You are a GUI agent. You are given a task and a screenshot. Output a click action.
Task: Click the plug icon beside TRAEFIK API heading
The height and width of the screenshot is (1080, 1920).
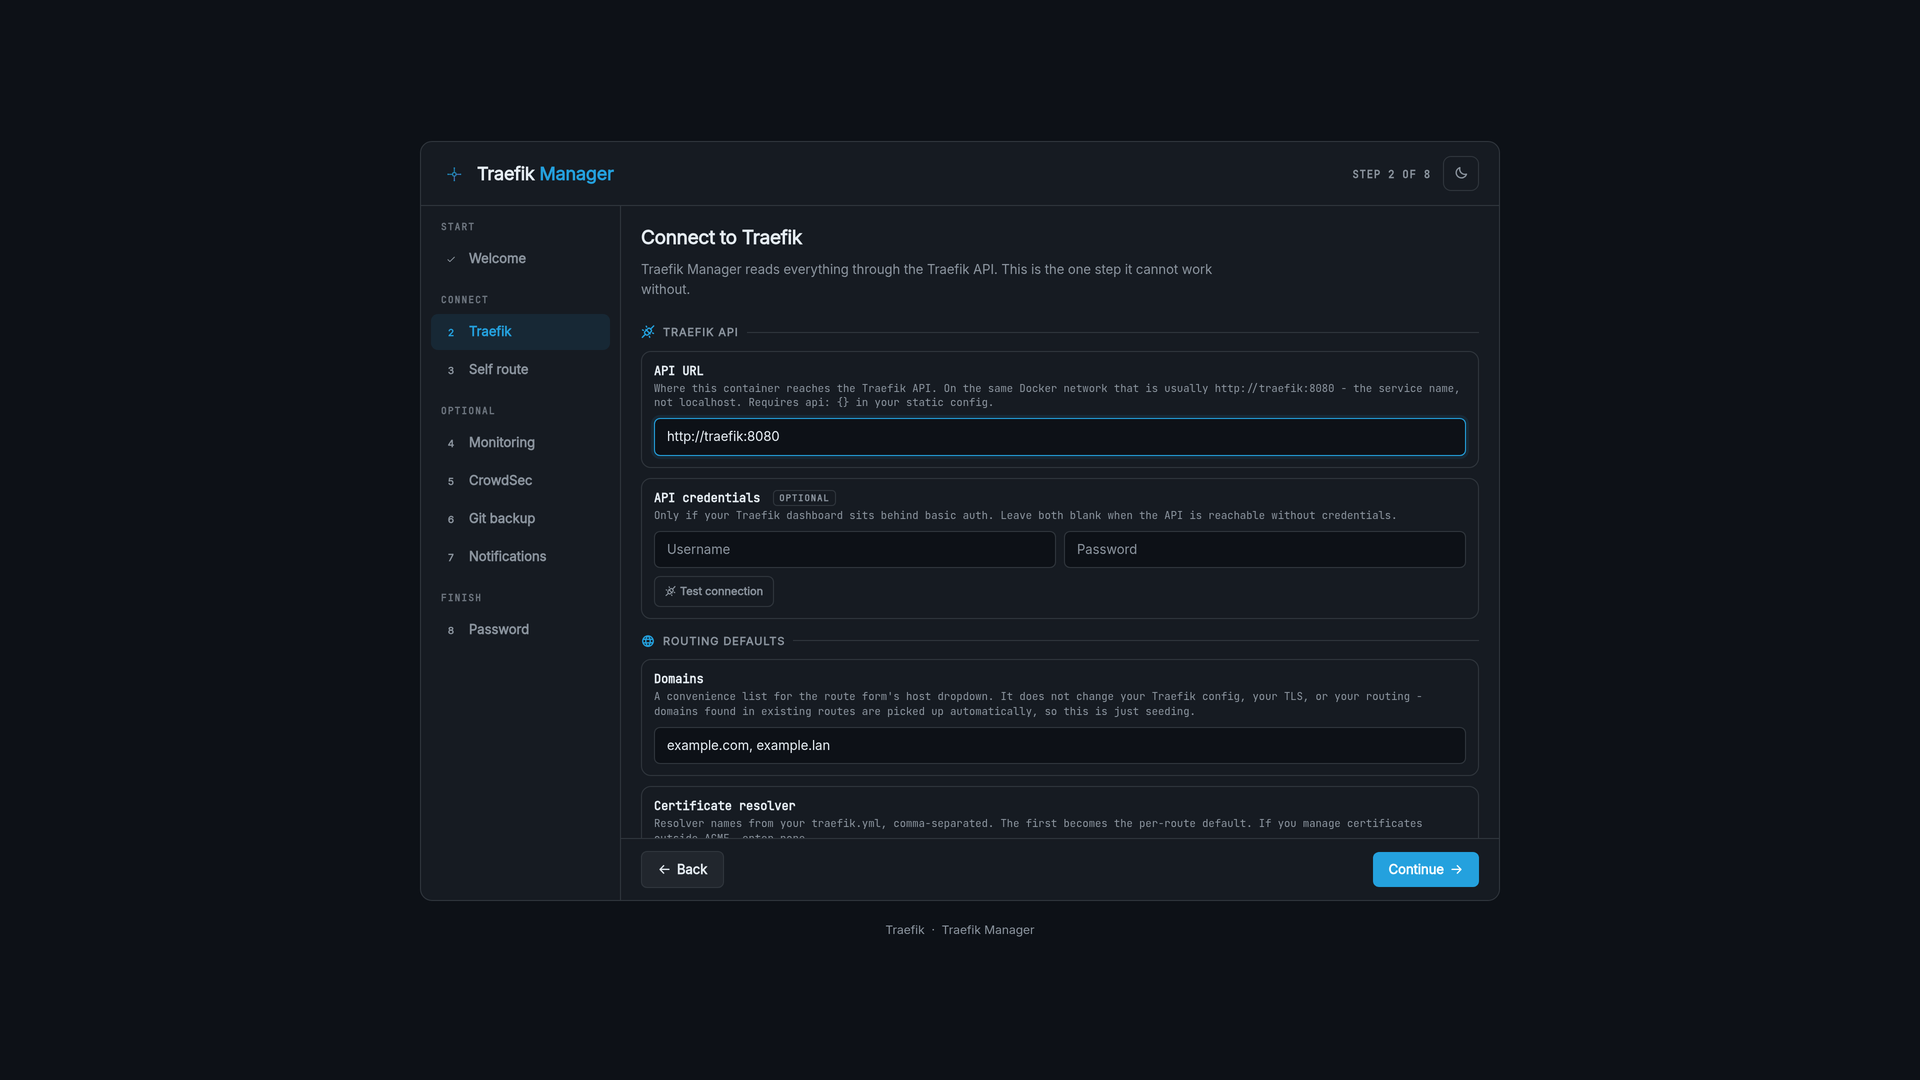pos(648,332)
